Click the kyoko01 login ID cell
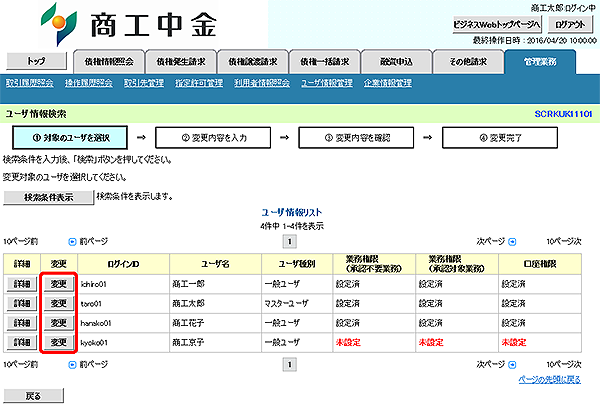600x419 pixels. [124, 342]
